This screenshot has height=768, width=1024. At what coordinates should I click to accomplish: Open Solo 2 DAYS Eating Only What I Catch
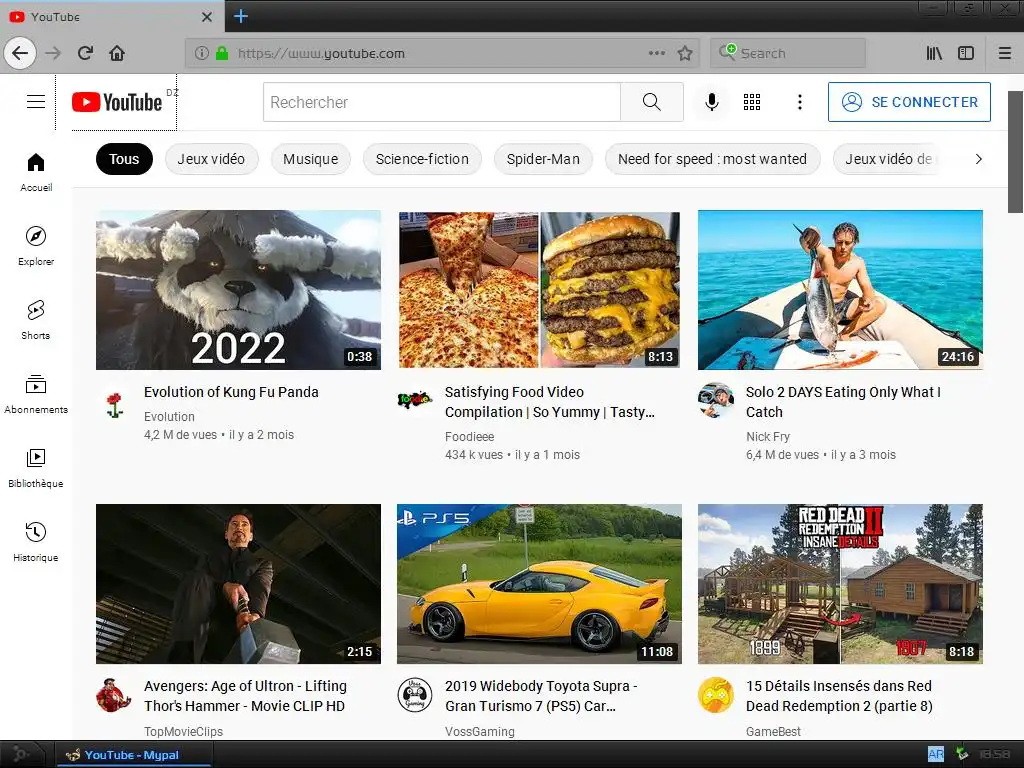(x=843, y=402)
